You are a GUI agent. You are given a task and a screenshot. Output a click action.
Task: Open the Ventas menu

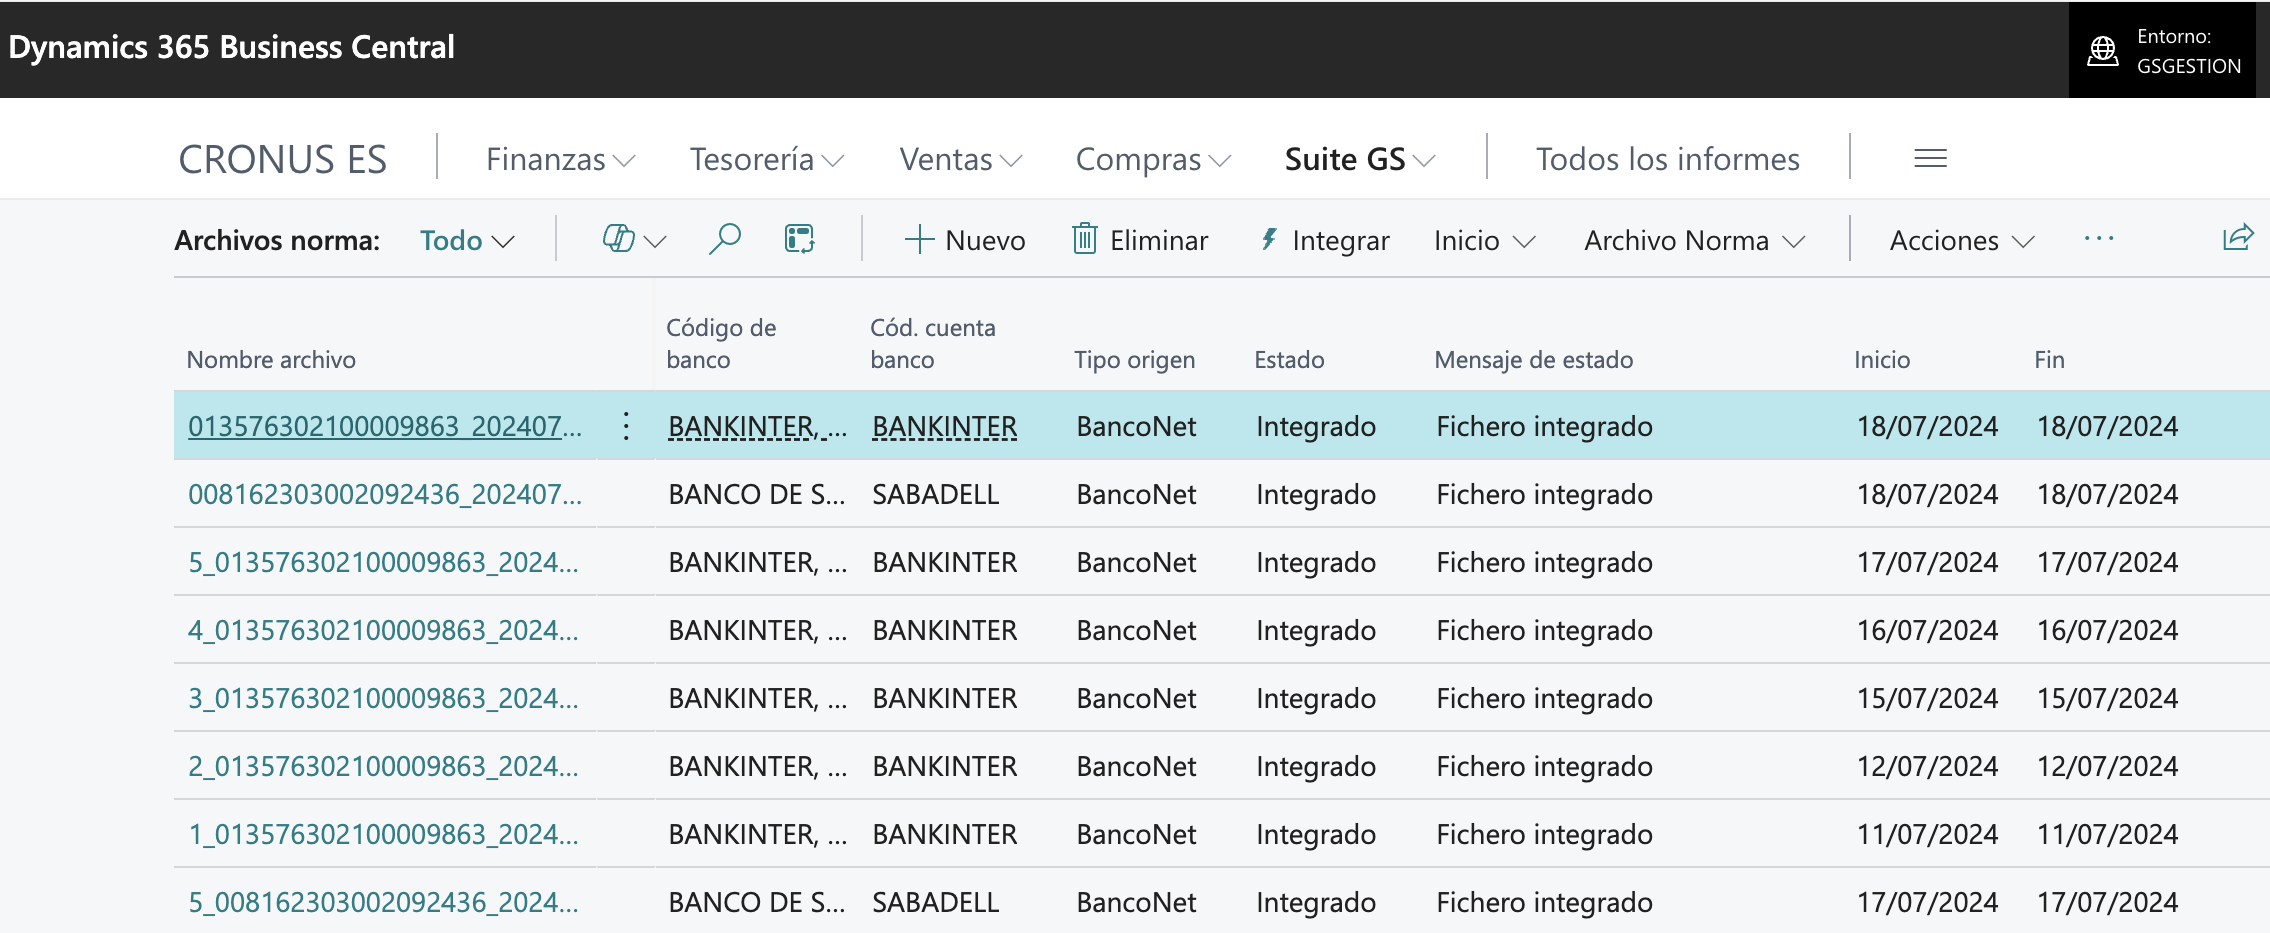pos(960,159)
